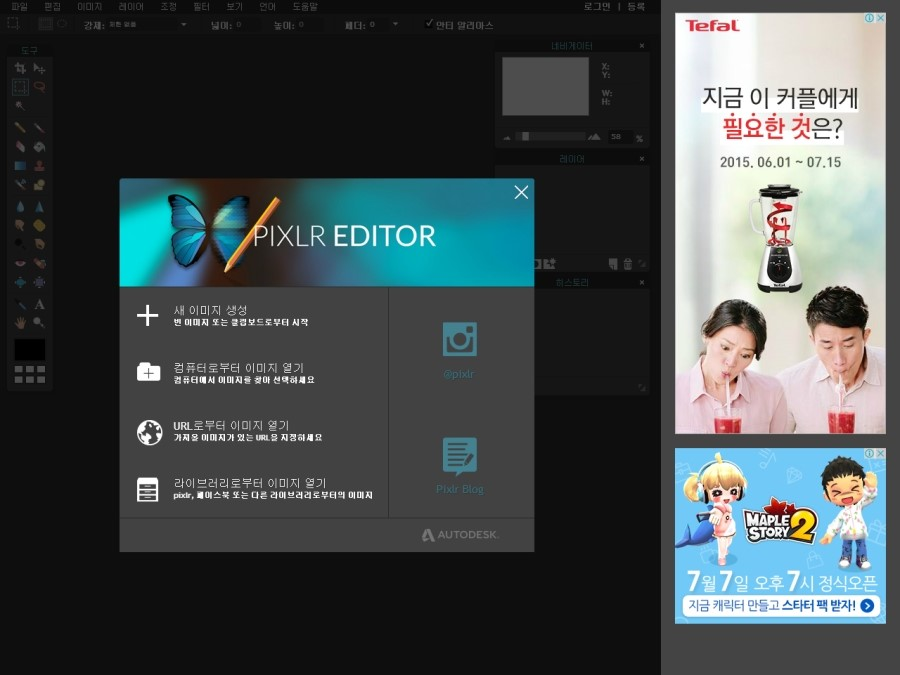Select the Clone Stamp tool
This screenshot has width=900, height=675.
tap(39, 166)
